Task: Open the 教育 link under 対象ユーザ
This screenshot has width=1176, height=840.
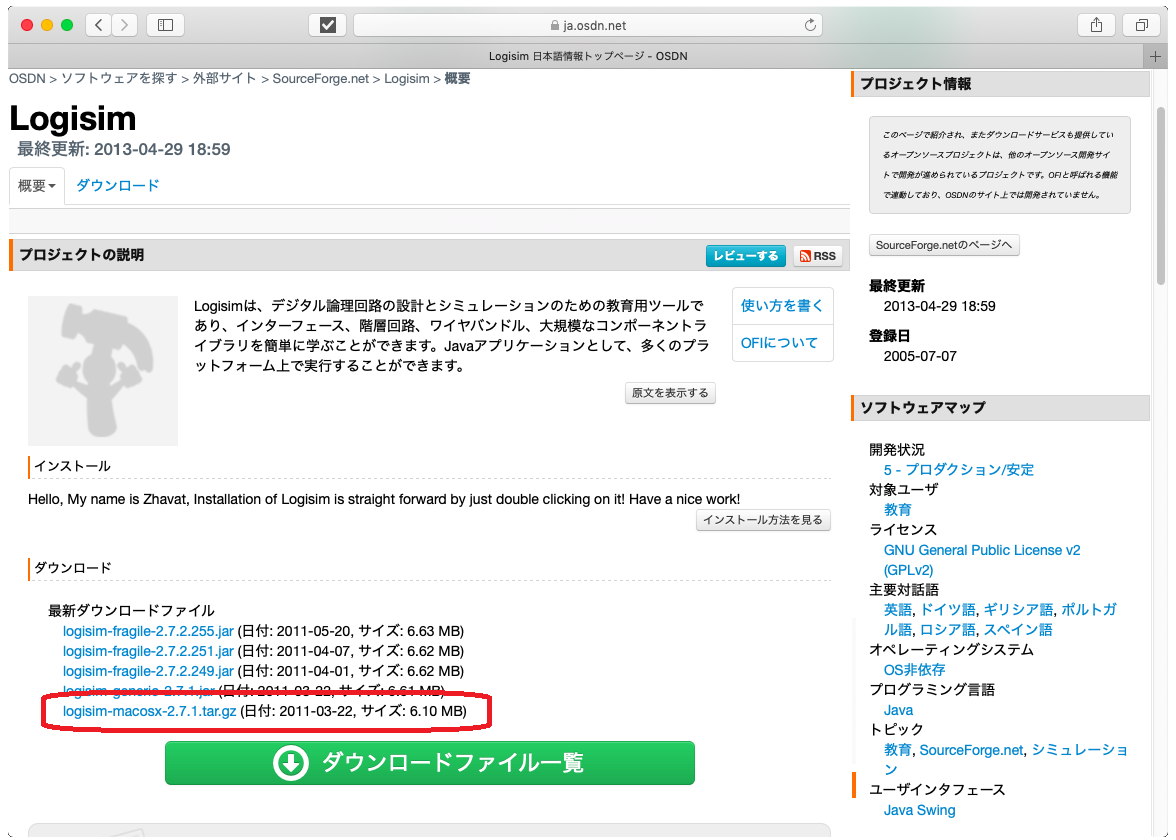Action: click(897, 510)
